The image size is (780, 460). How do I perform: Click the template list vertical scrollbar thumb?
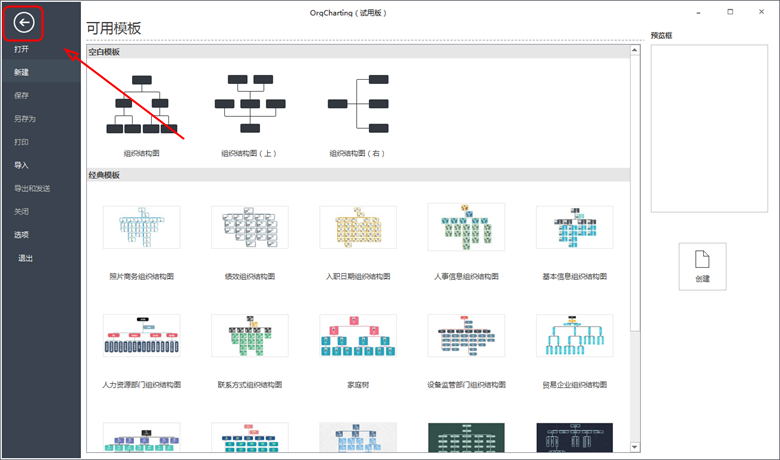click(x=635, y=193)
